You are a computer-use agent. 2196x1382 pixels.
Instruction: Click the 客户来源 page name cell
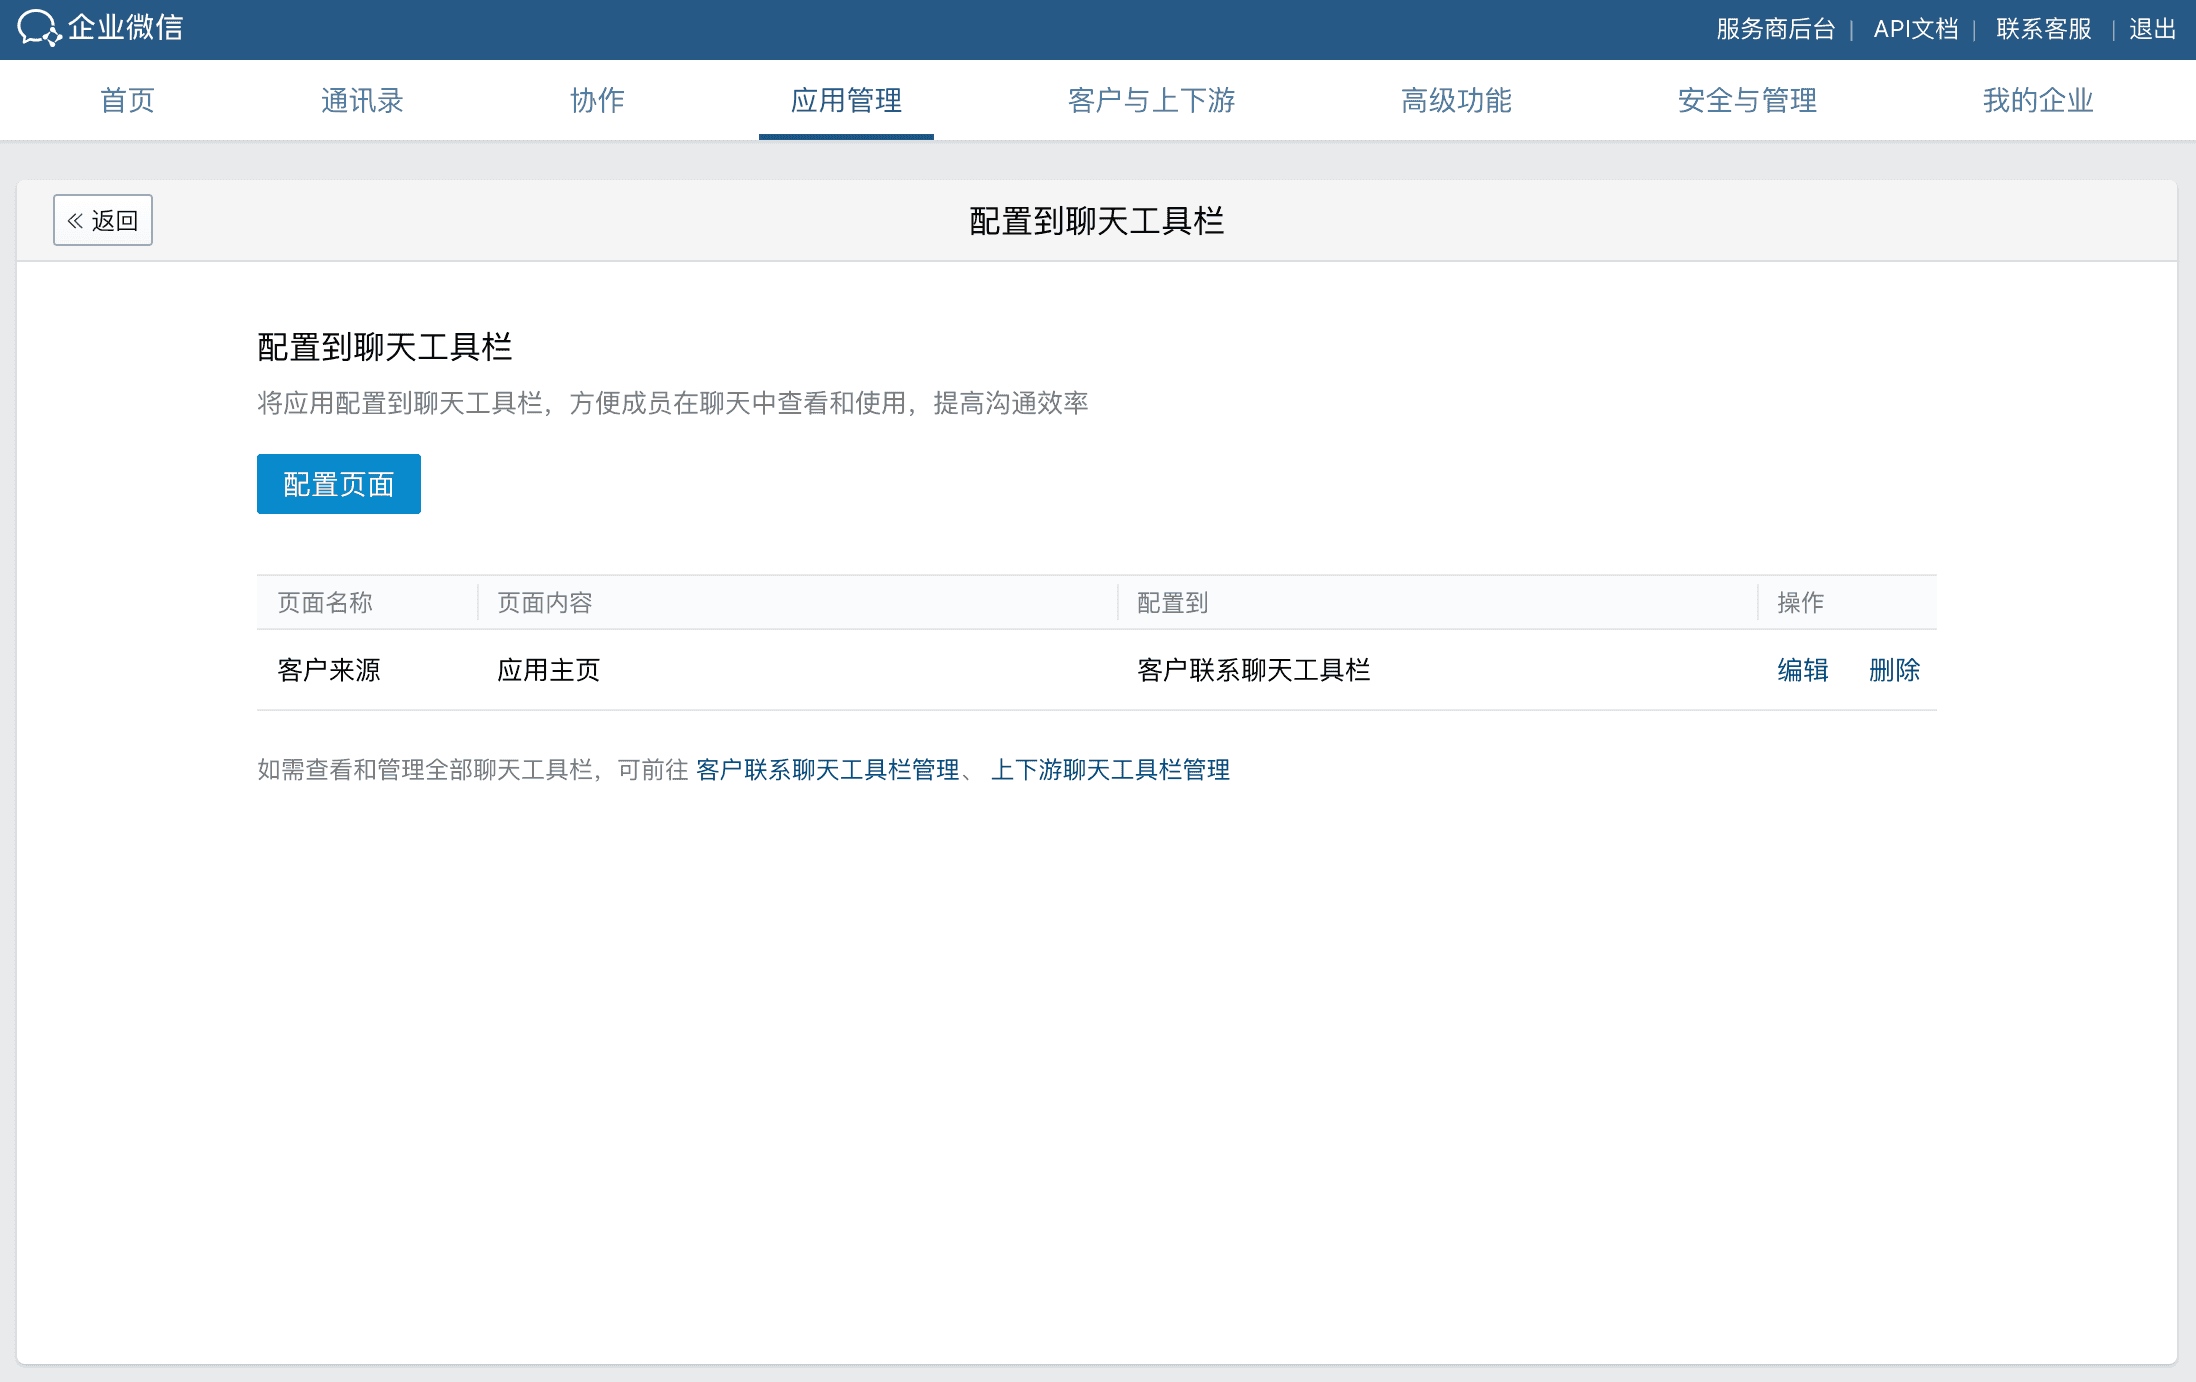[329, 670]
